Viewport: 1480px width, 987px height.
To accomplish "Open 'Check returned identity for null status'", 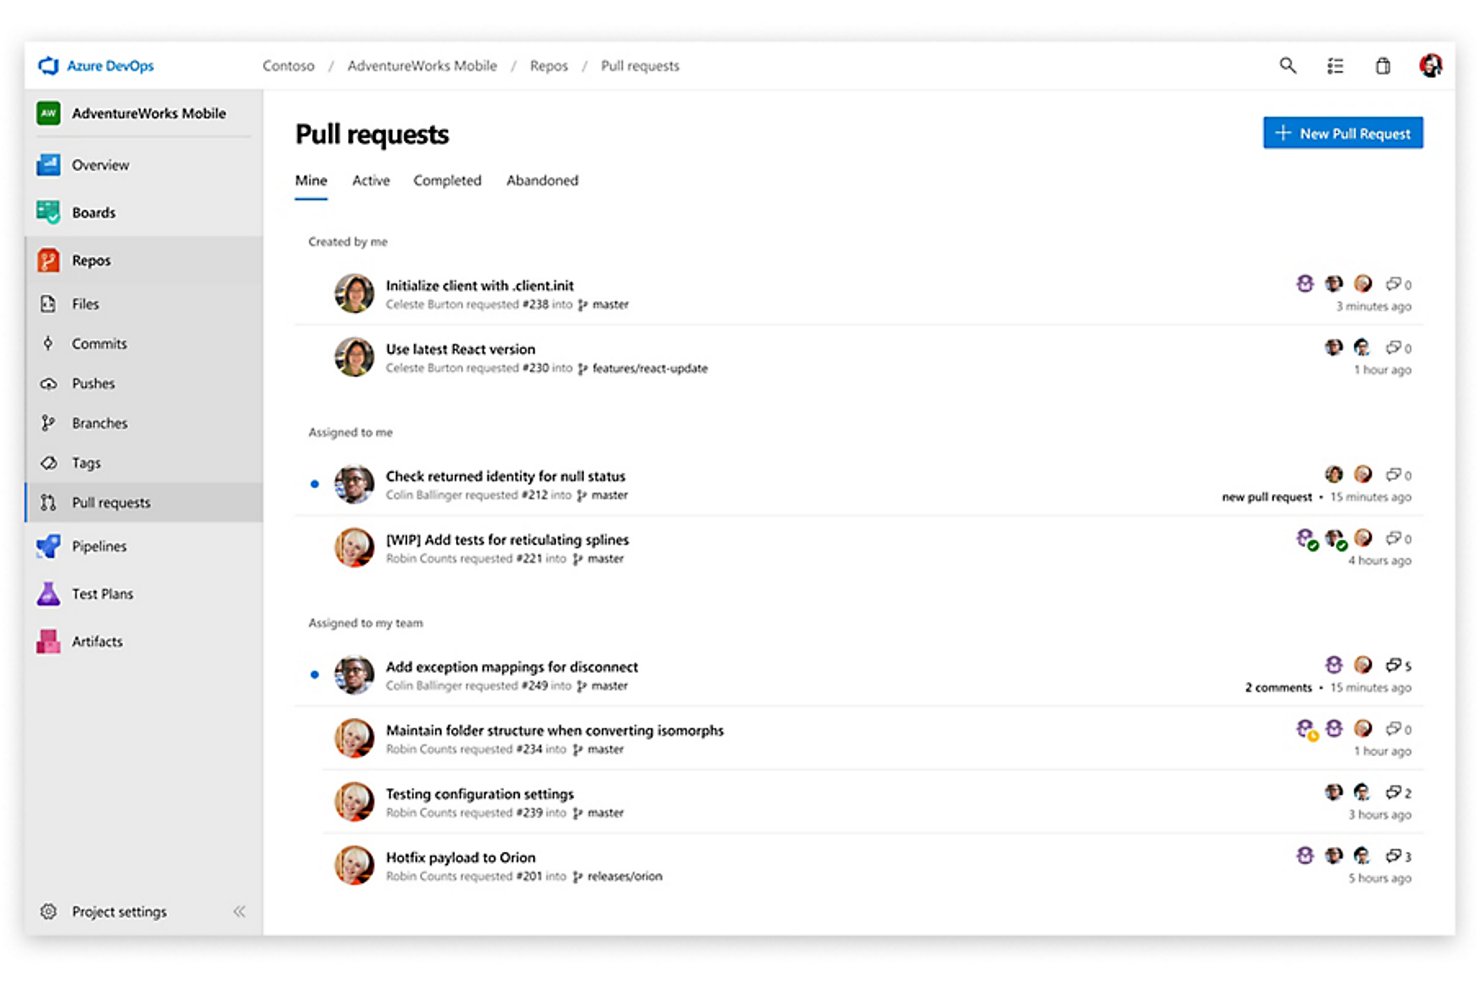I will (x=506, y=476).
